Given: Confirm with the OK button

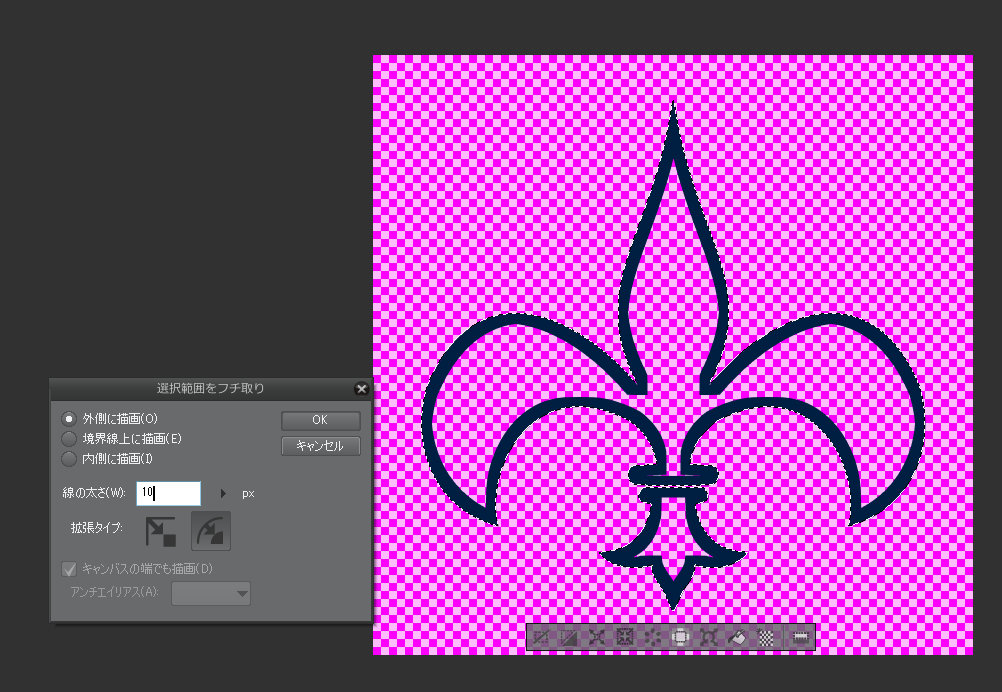Looking at the screenshot, I should pos(320,420).
